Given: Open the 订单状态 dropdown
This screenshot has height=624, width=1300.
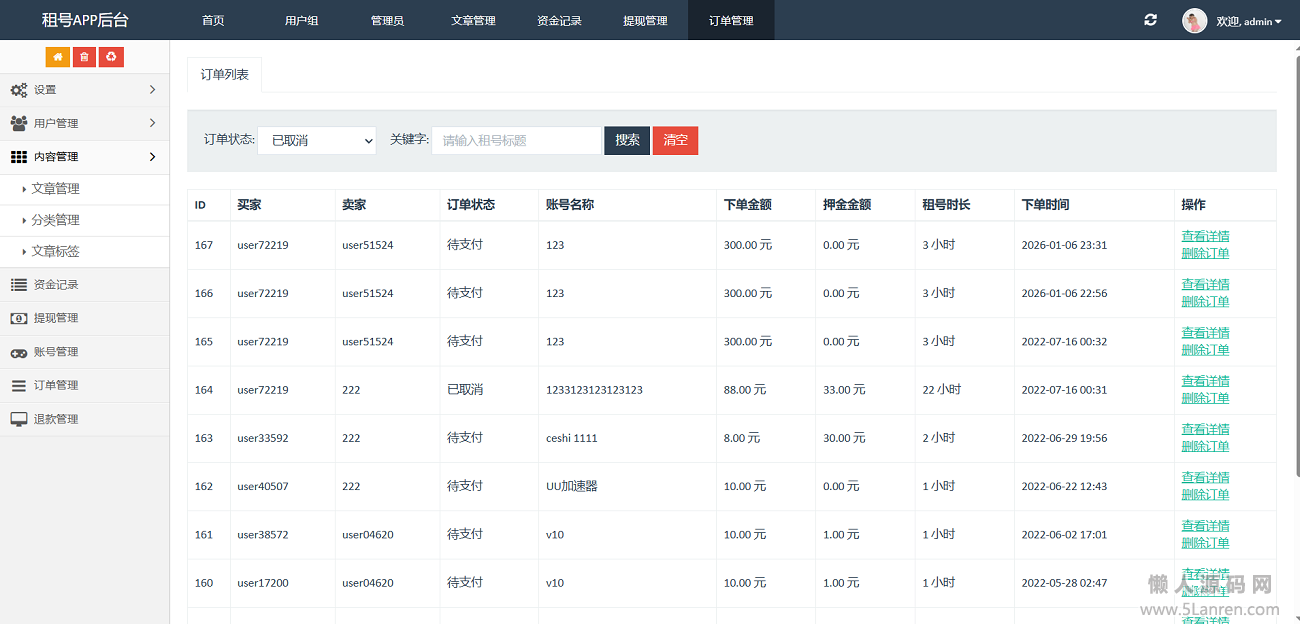Looking at the screenshot, I should click(316, 141).
